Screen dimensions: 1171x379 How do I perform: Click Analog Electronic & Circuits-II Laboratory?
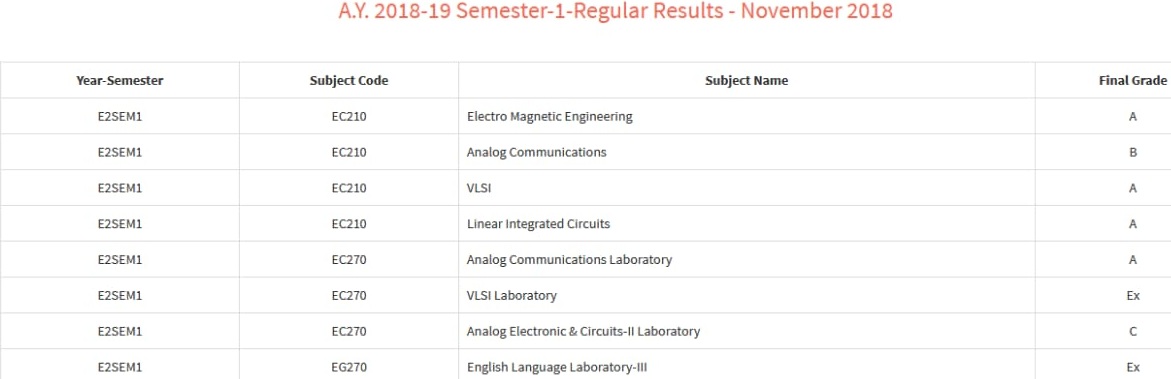(x=583, y=332)
